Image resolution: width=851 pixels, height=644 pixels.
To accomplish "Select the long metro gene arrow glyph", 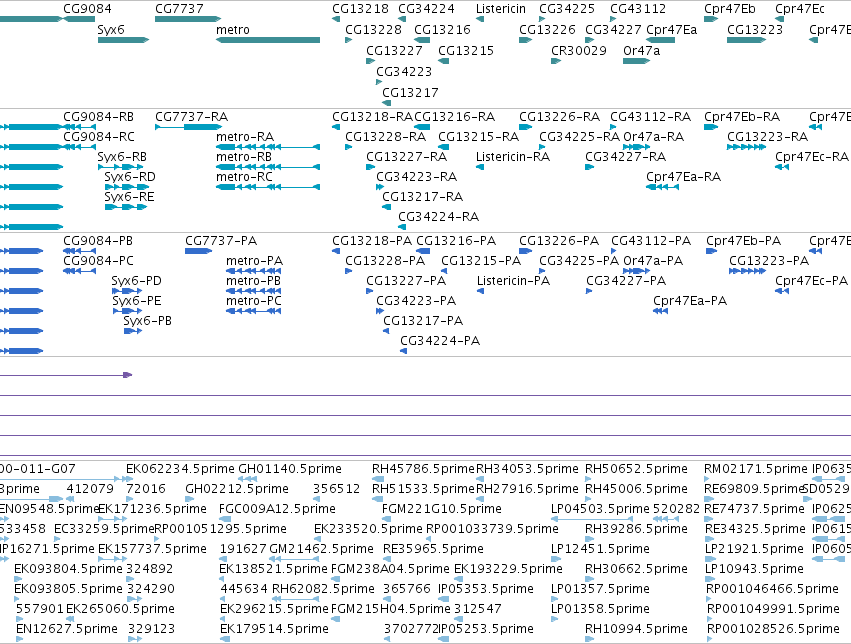I will tap(268, 40).
